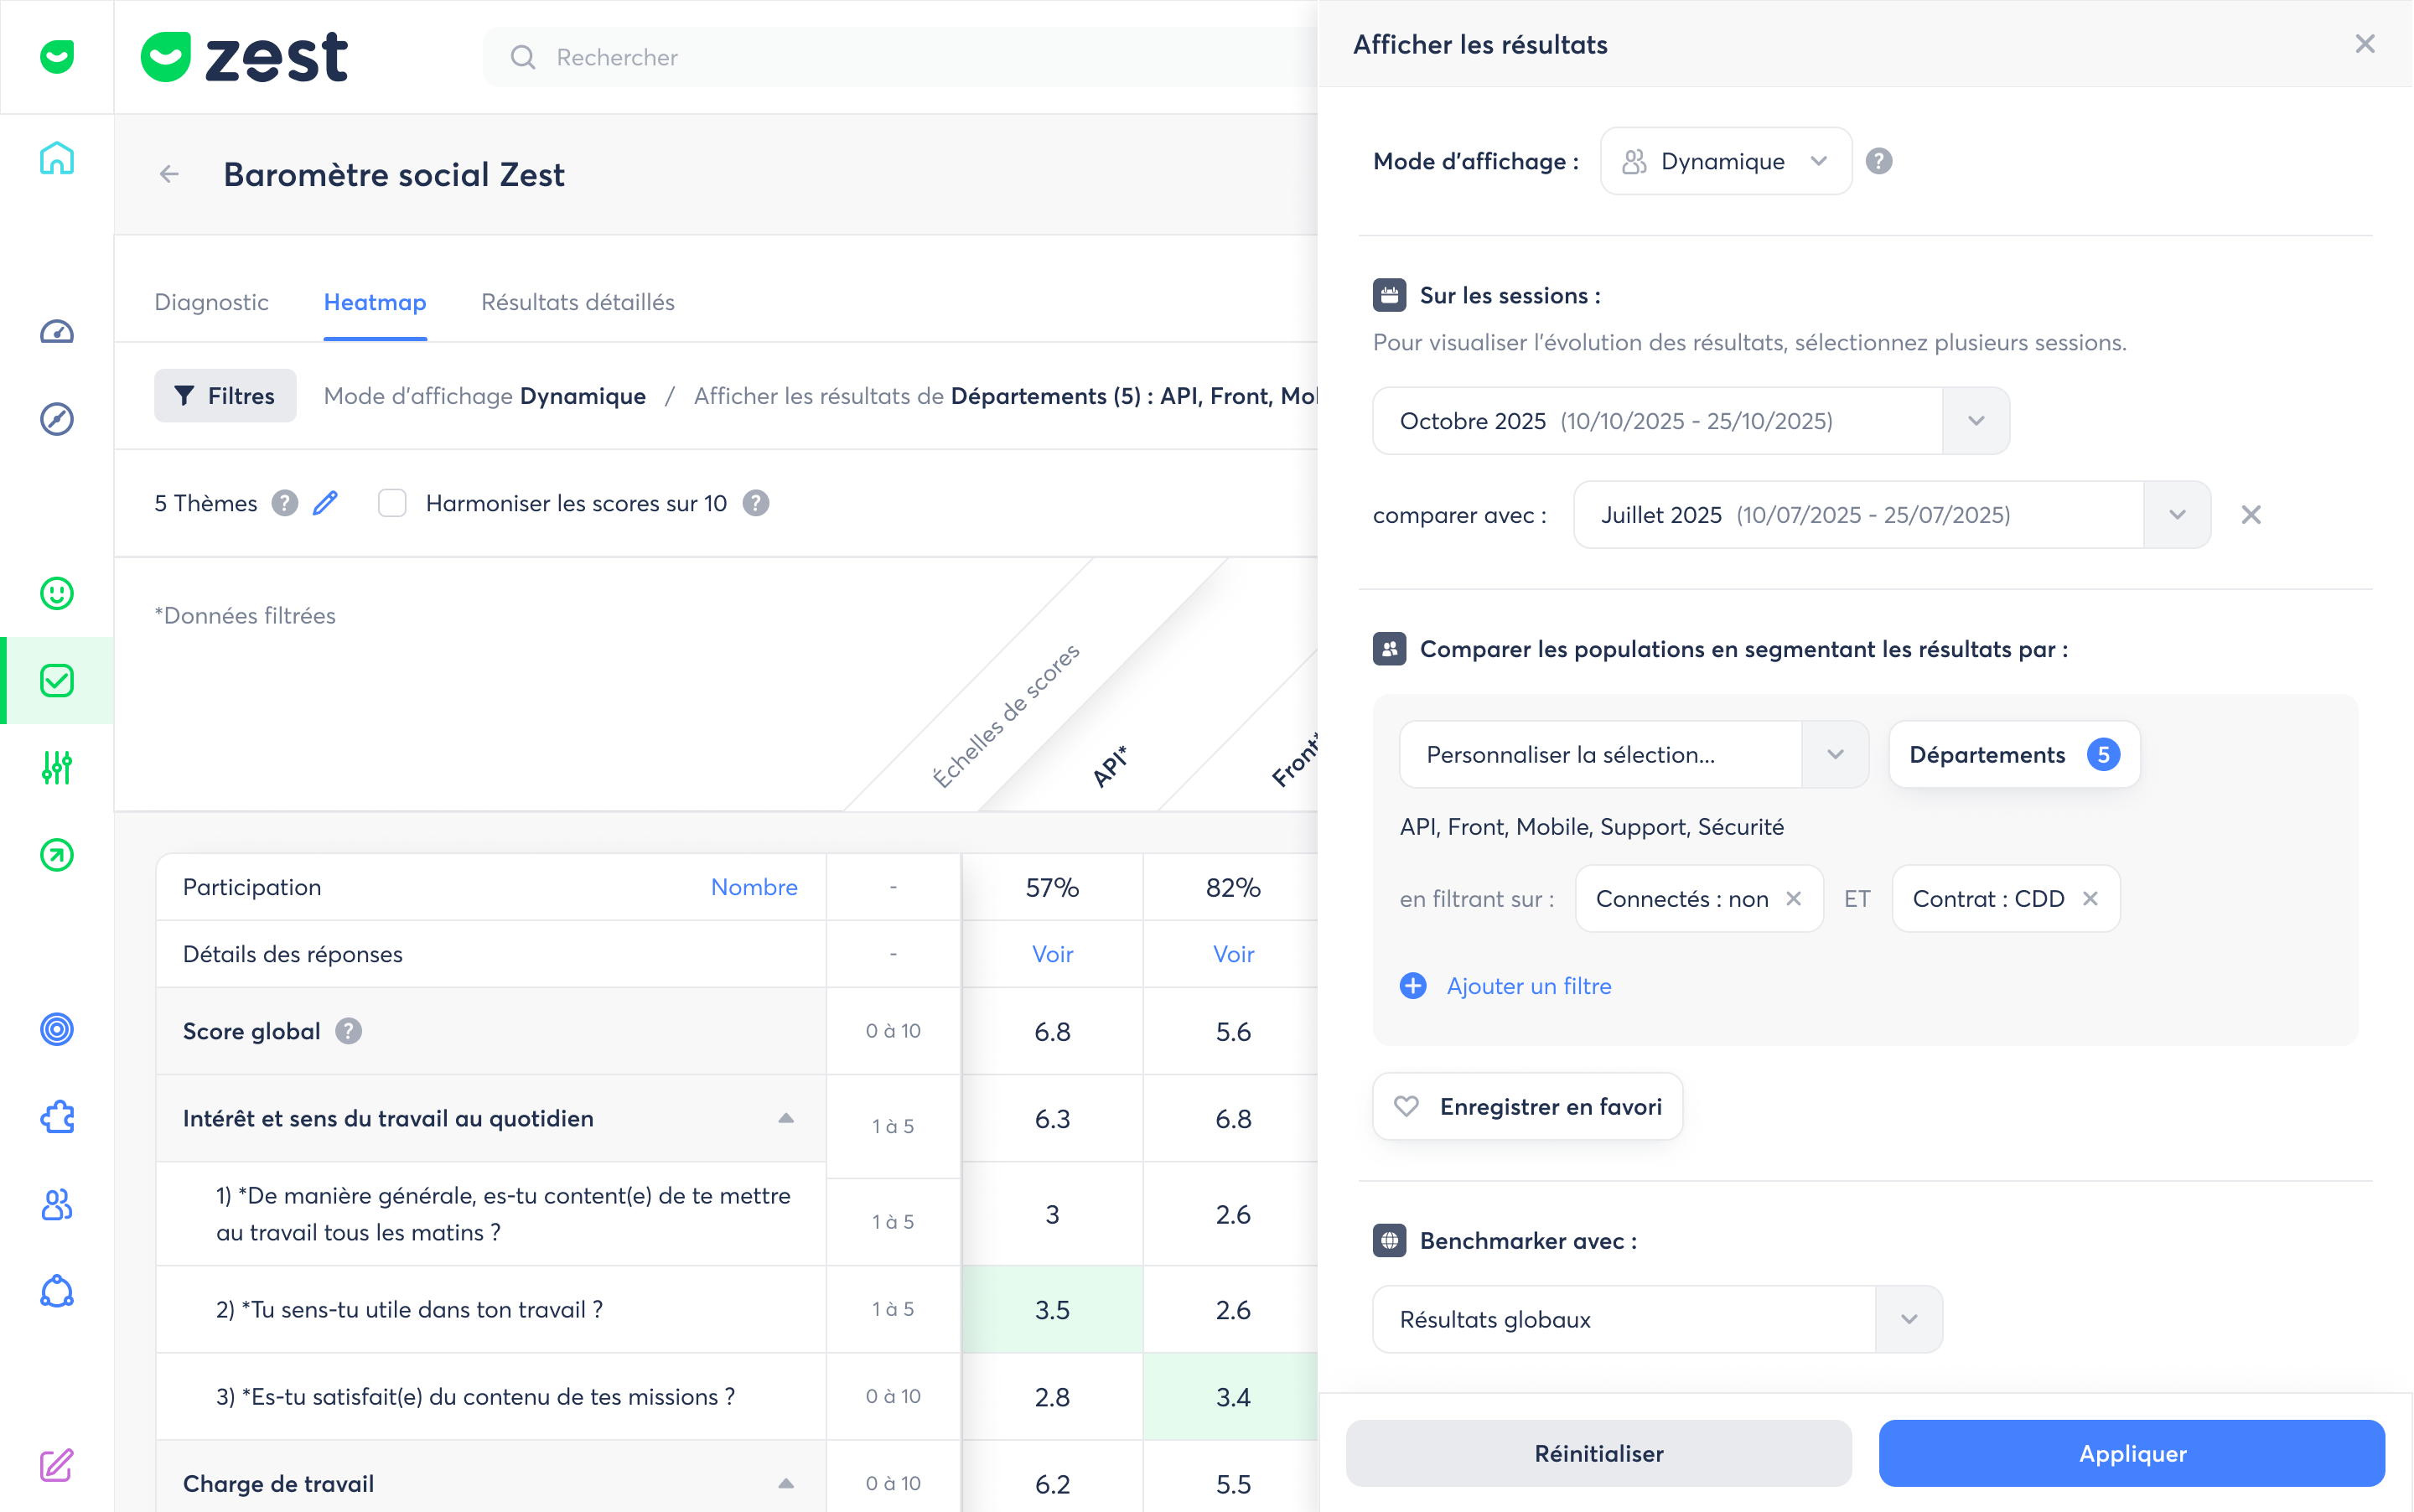Click the home icon in sidebar
2414x1512 pixels.
tap(56, 158)
